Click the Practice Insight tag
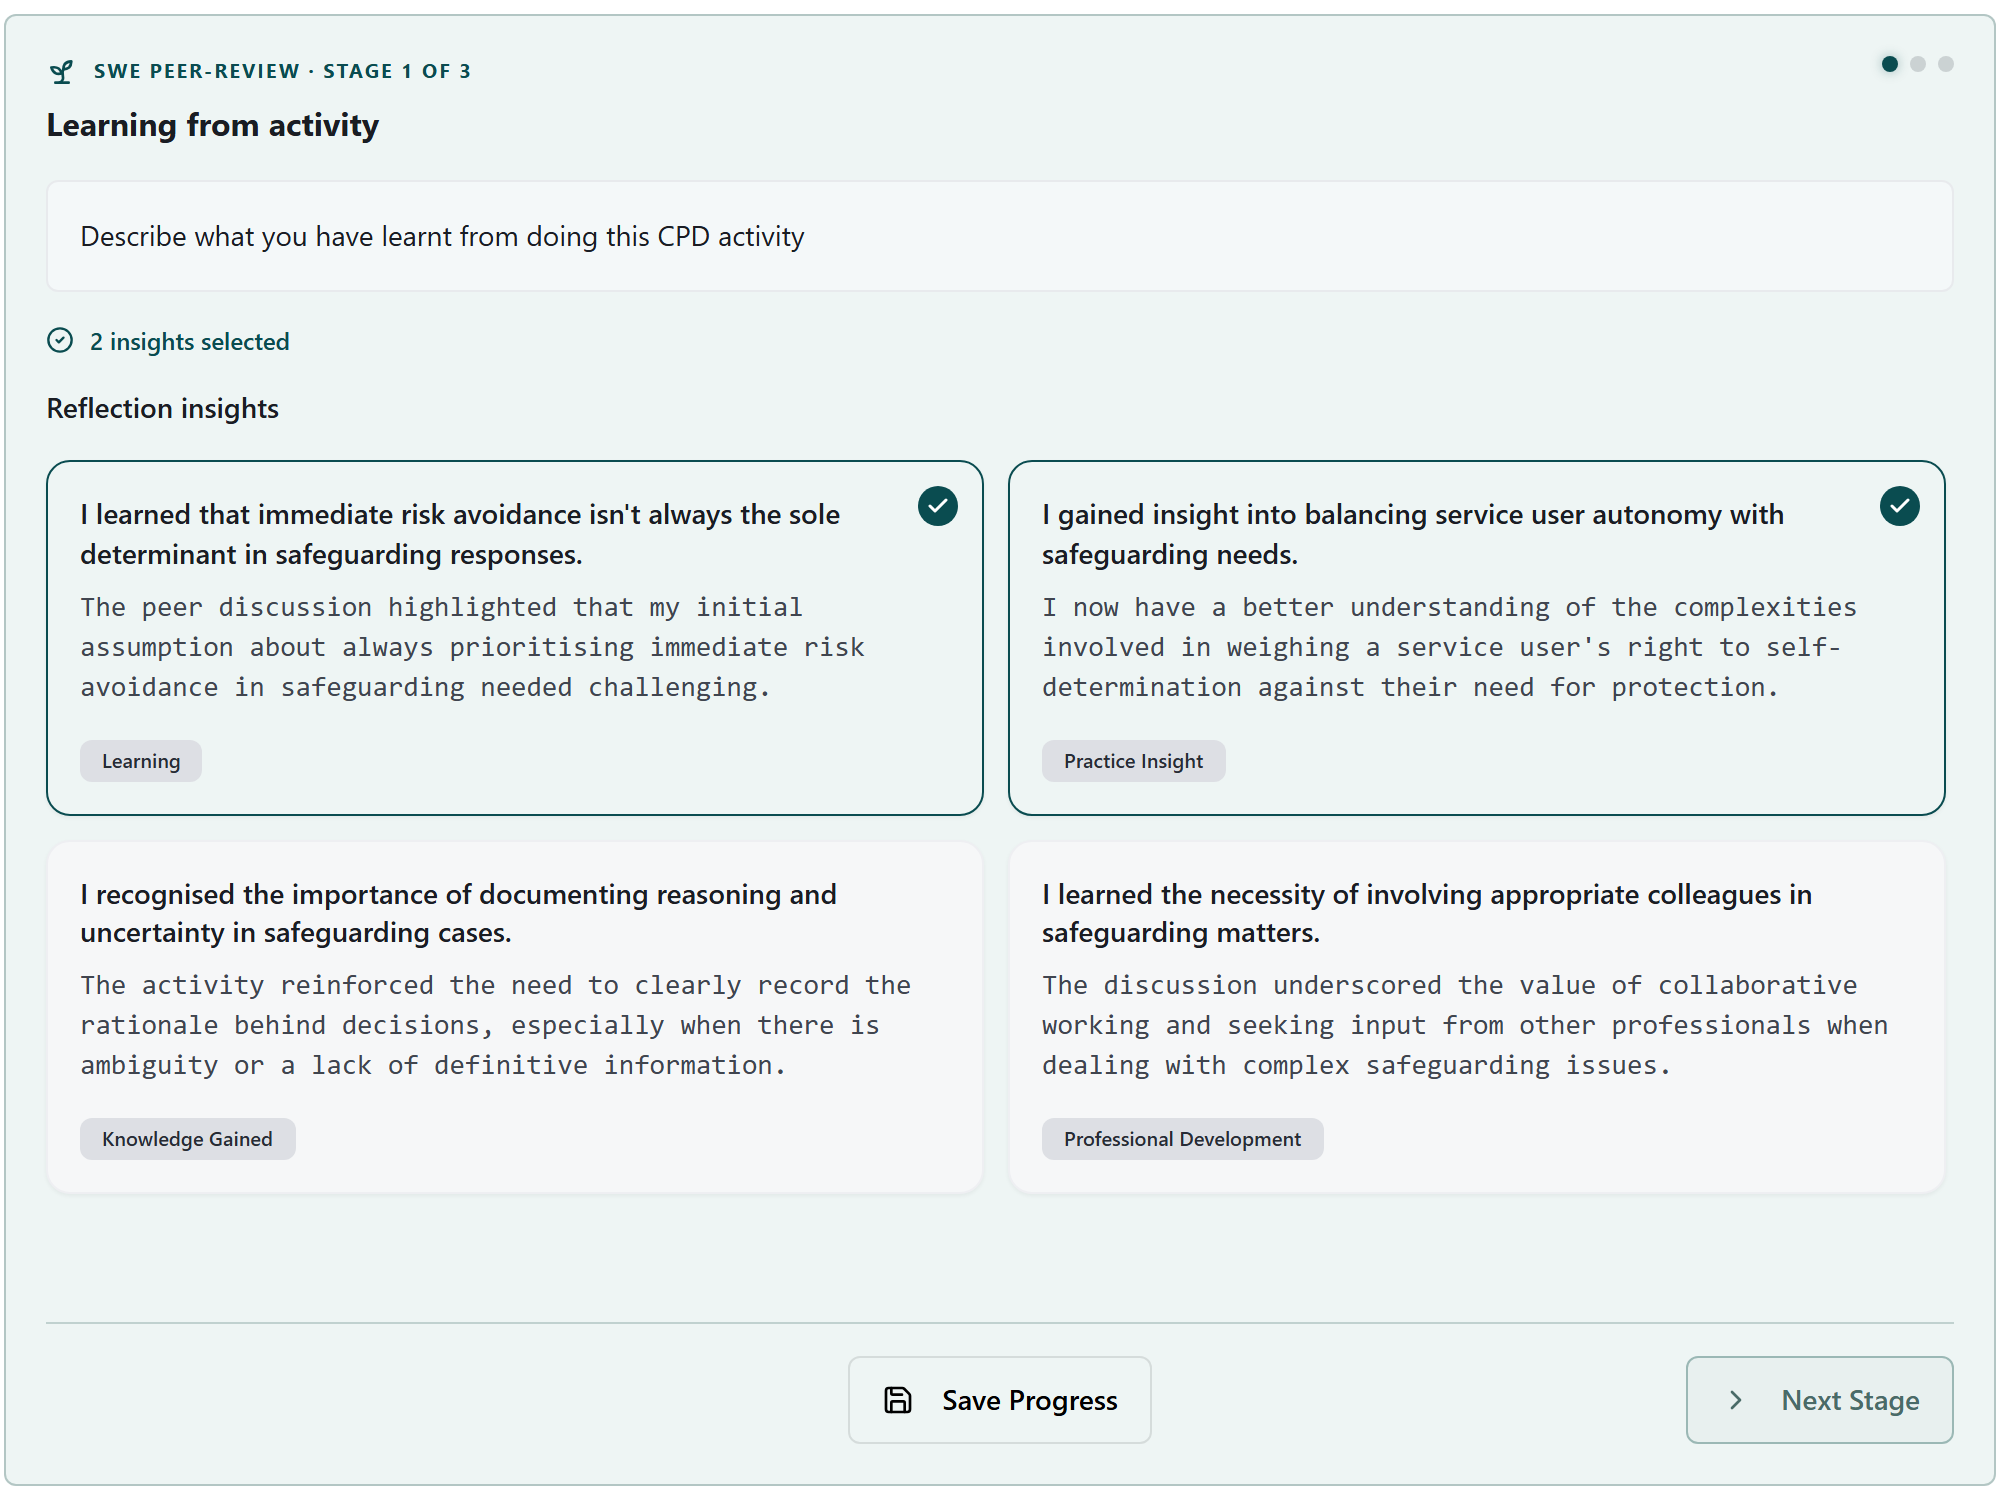The image size is (2000, 1500). point(1133,761)
